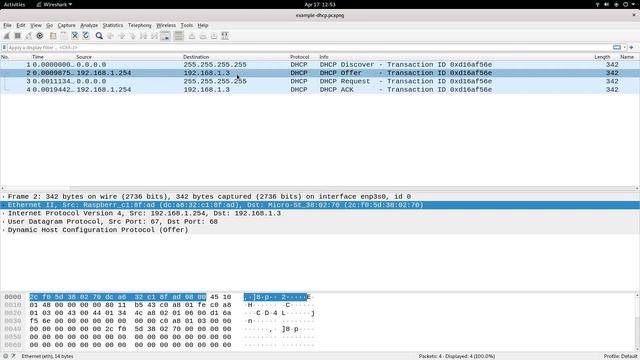Click the display filter bookmark icon
Screen dimensions: 640x360
[x=4, y=47]
